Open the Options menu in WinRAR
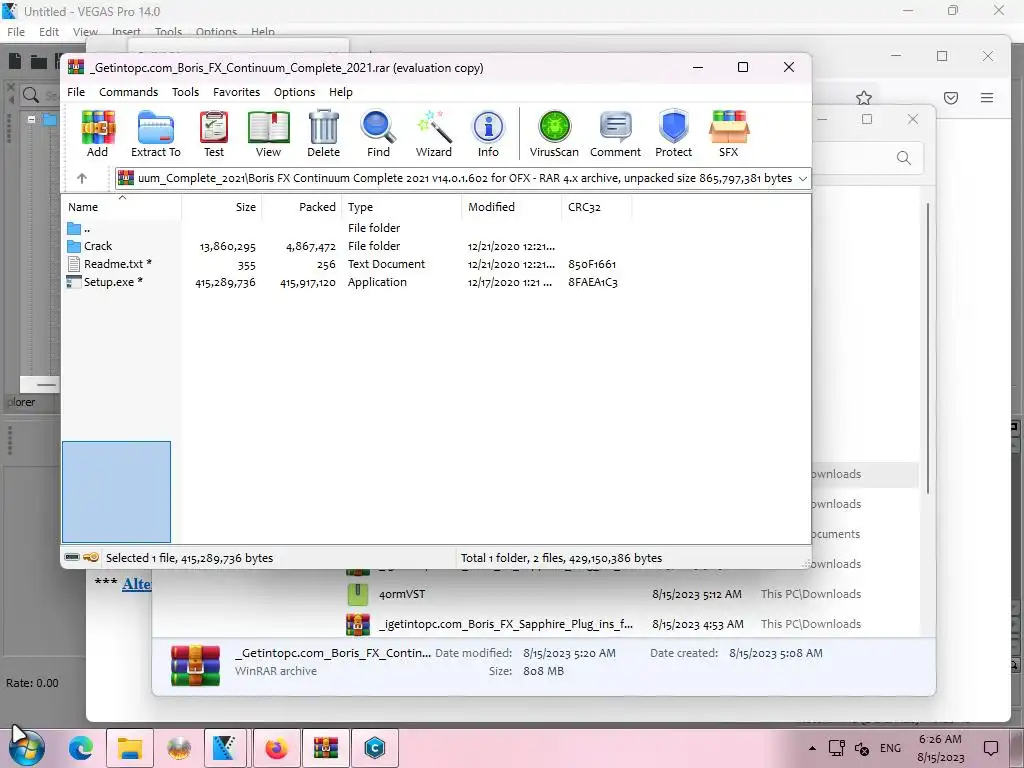 click(295, 92)
